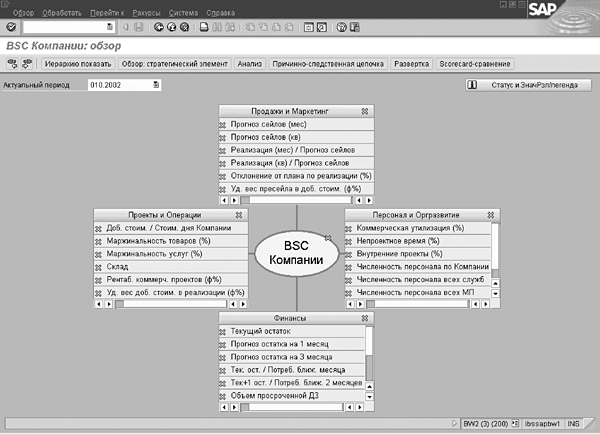Click horizontal scrollbar under Продажи и Маркетинг

tap(297, 200)
